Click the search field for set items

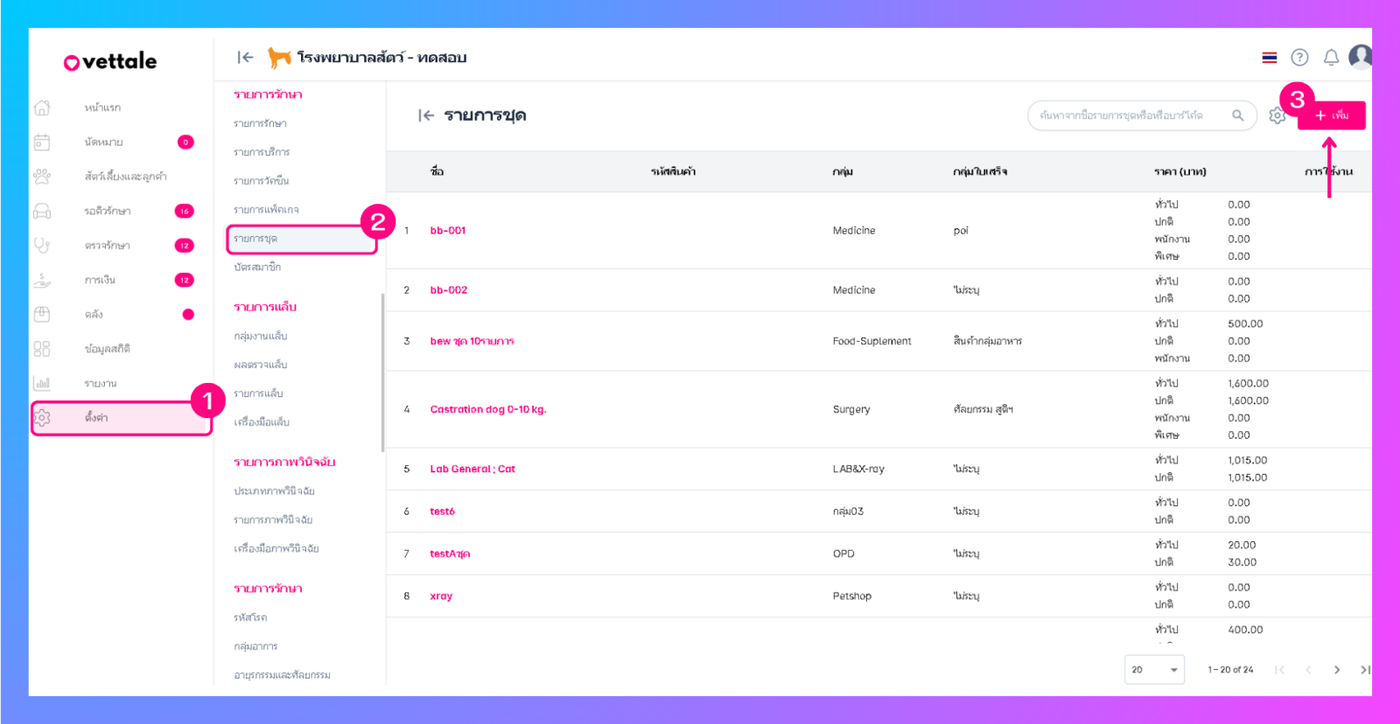[x=1130, y=116]
